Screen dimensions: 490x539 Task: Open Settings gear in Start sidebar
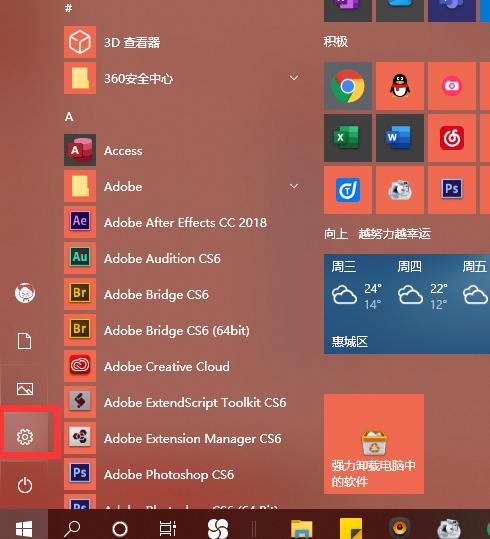pos(25,437)
